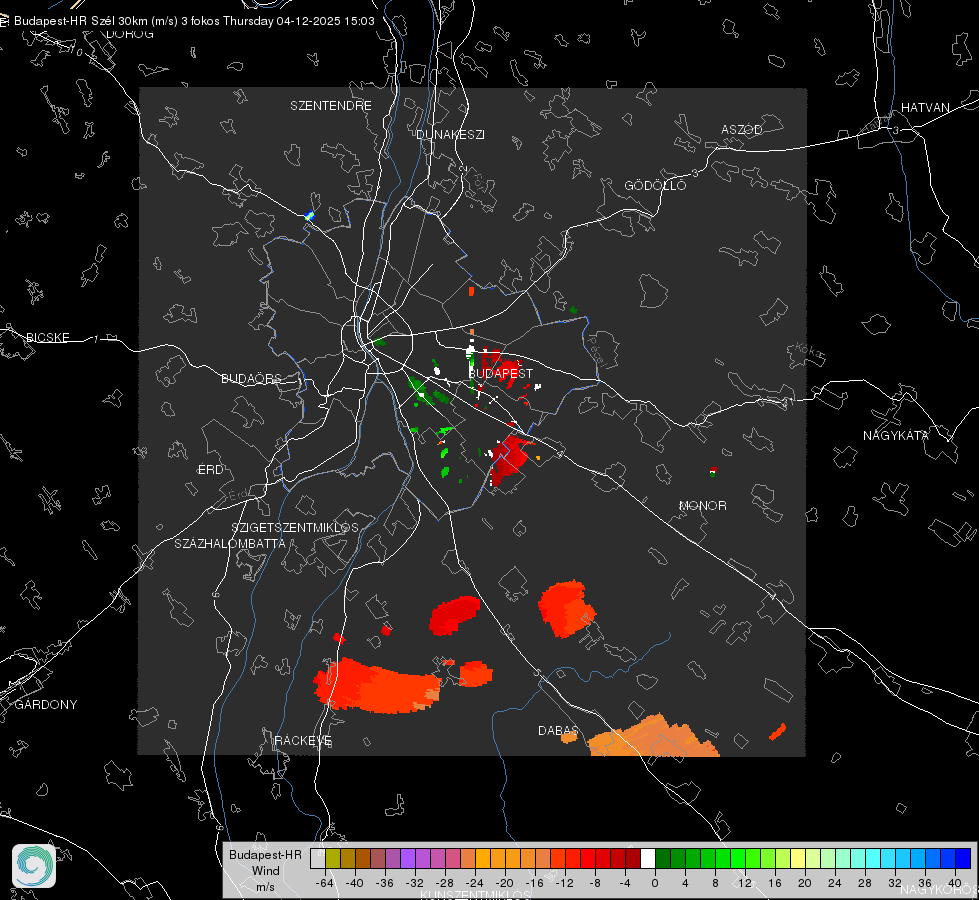Click the -12 legend value
979x900 pixels.
[x=564, y=883]
